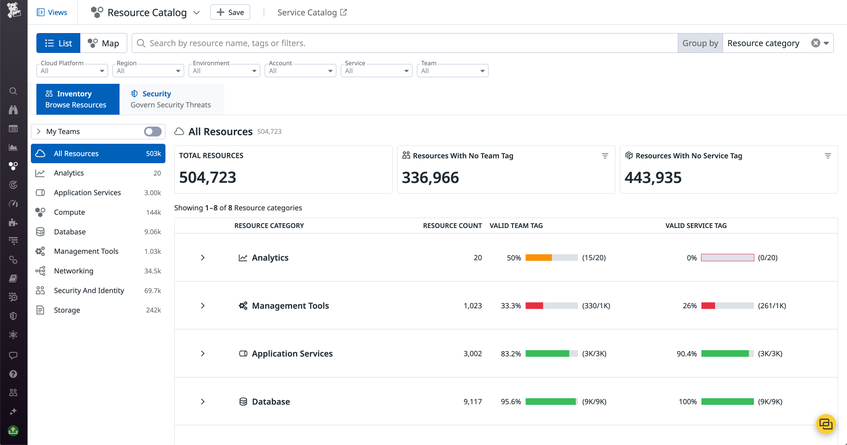Select Storage in the left category list
This screenshot has height=445, width=847.
tap(98, 310)
